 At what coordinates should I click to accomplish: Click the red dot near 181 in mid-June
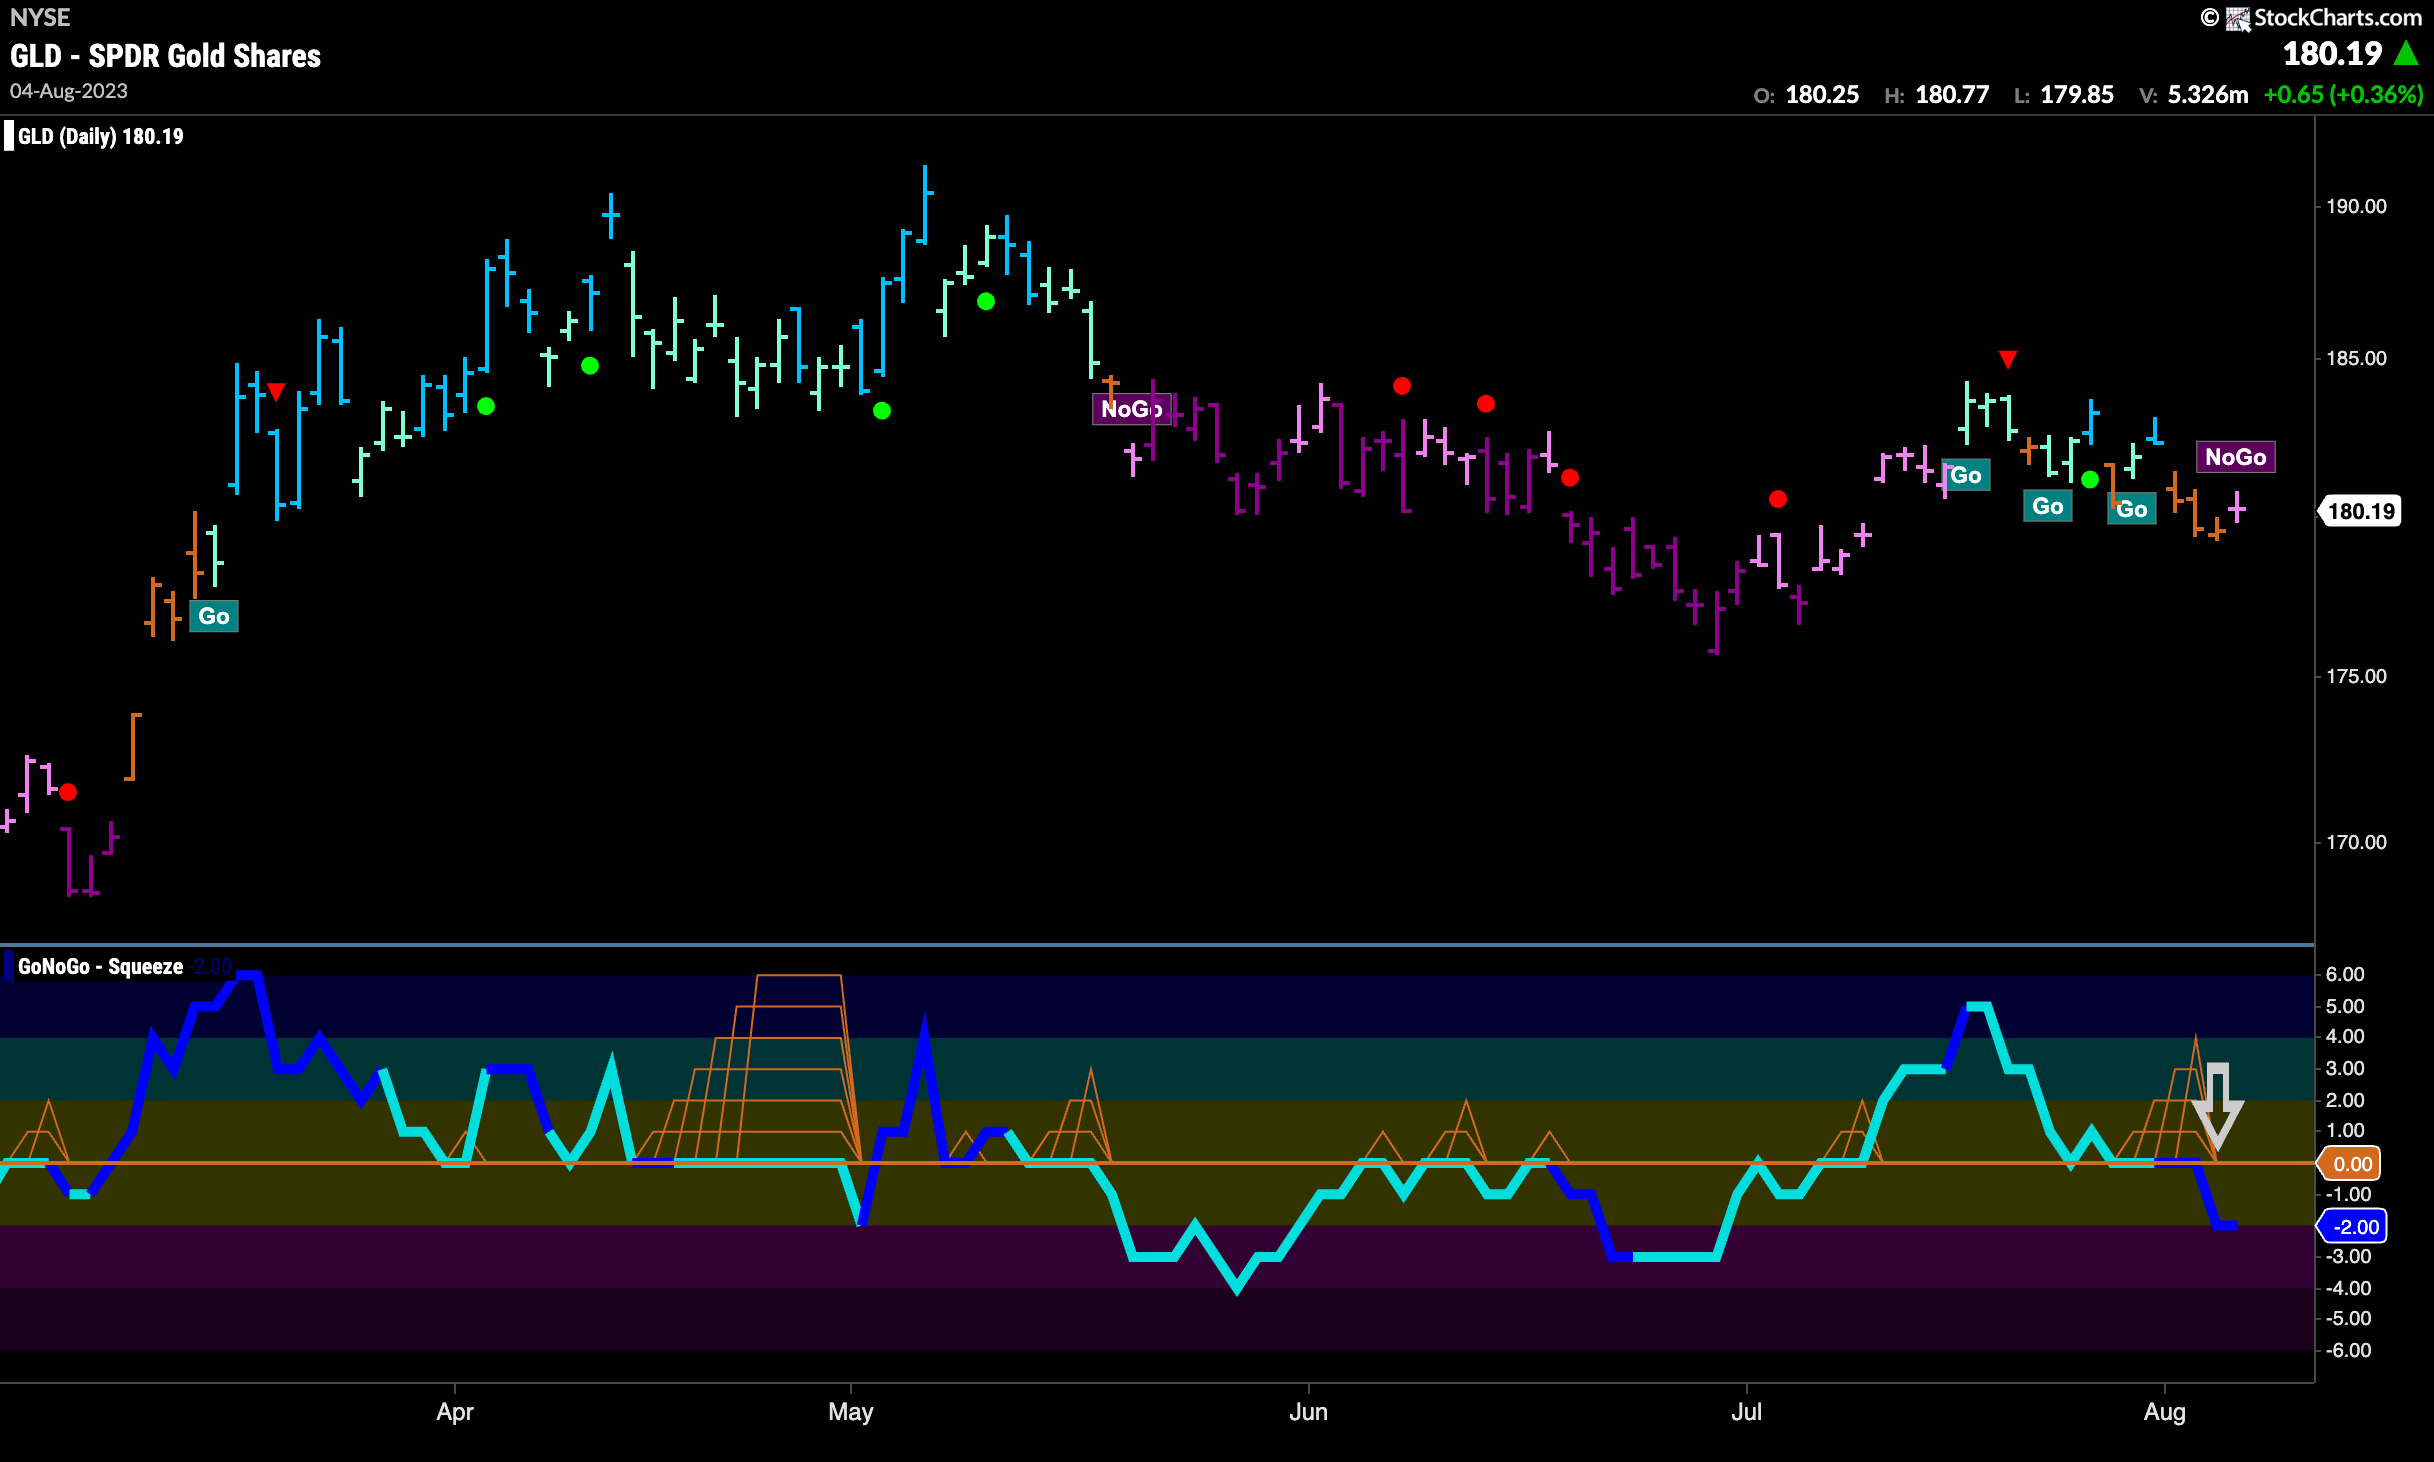click(1570, 478)
